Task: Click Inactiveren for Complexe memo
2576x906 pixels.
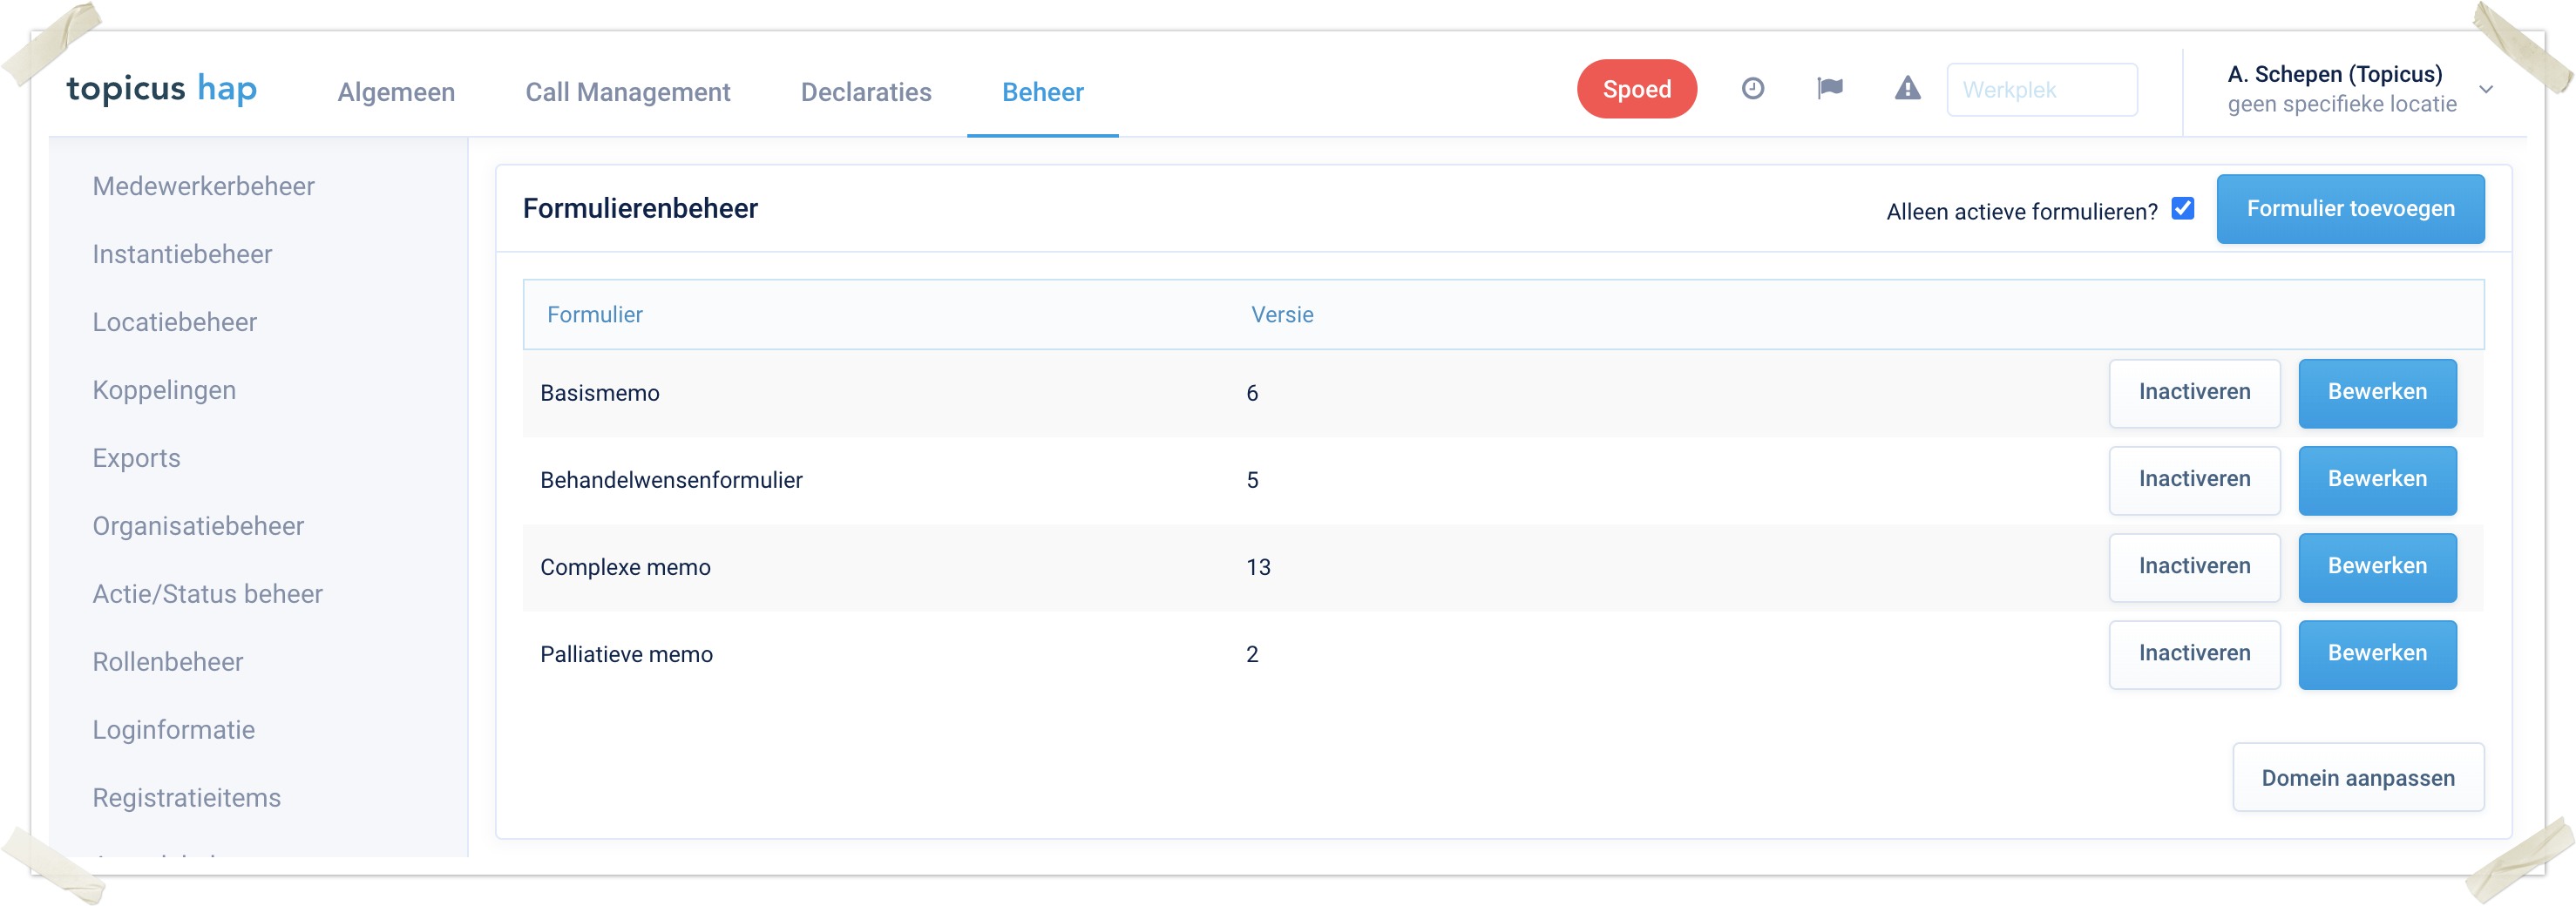Action: click(x=2194, y=566)
